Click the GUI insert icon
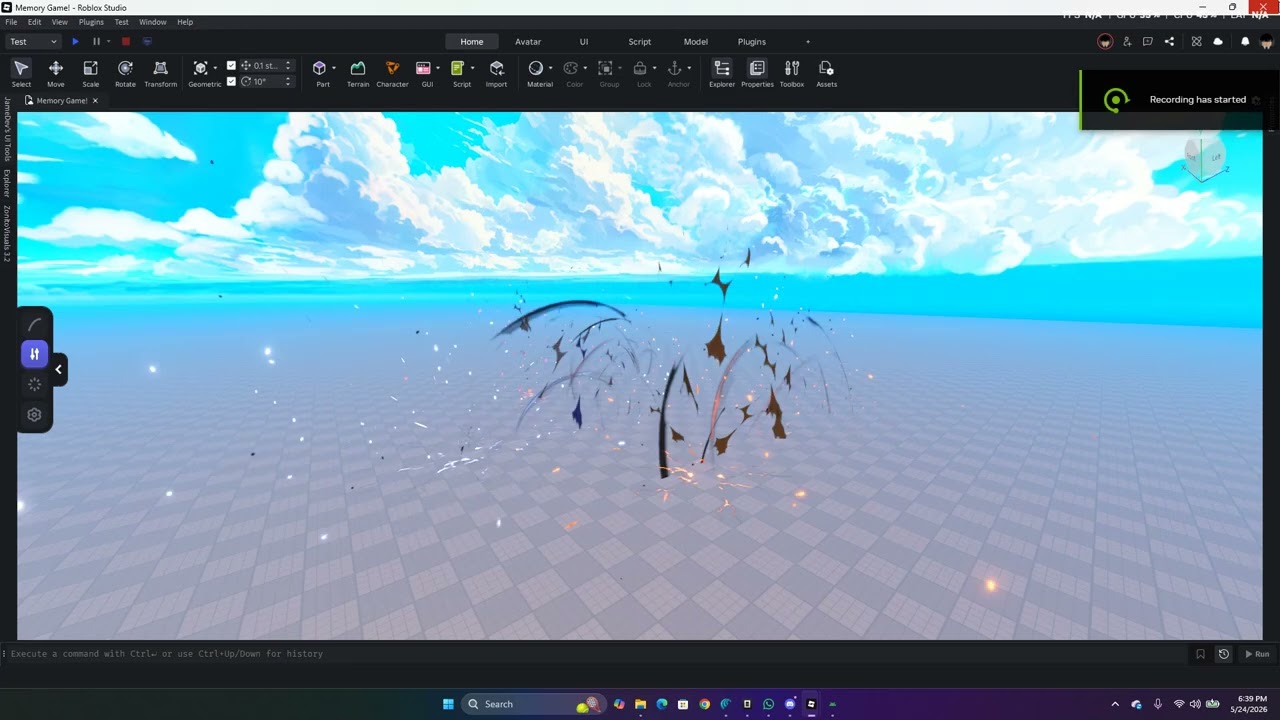 pos(423,68)
